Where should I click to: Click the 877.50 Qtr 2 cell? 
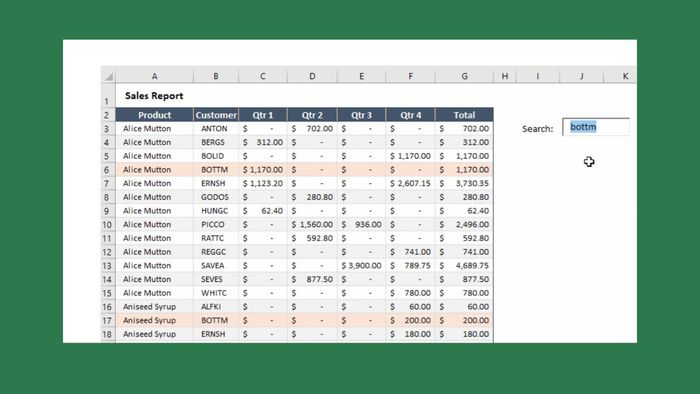click(312, 279)
